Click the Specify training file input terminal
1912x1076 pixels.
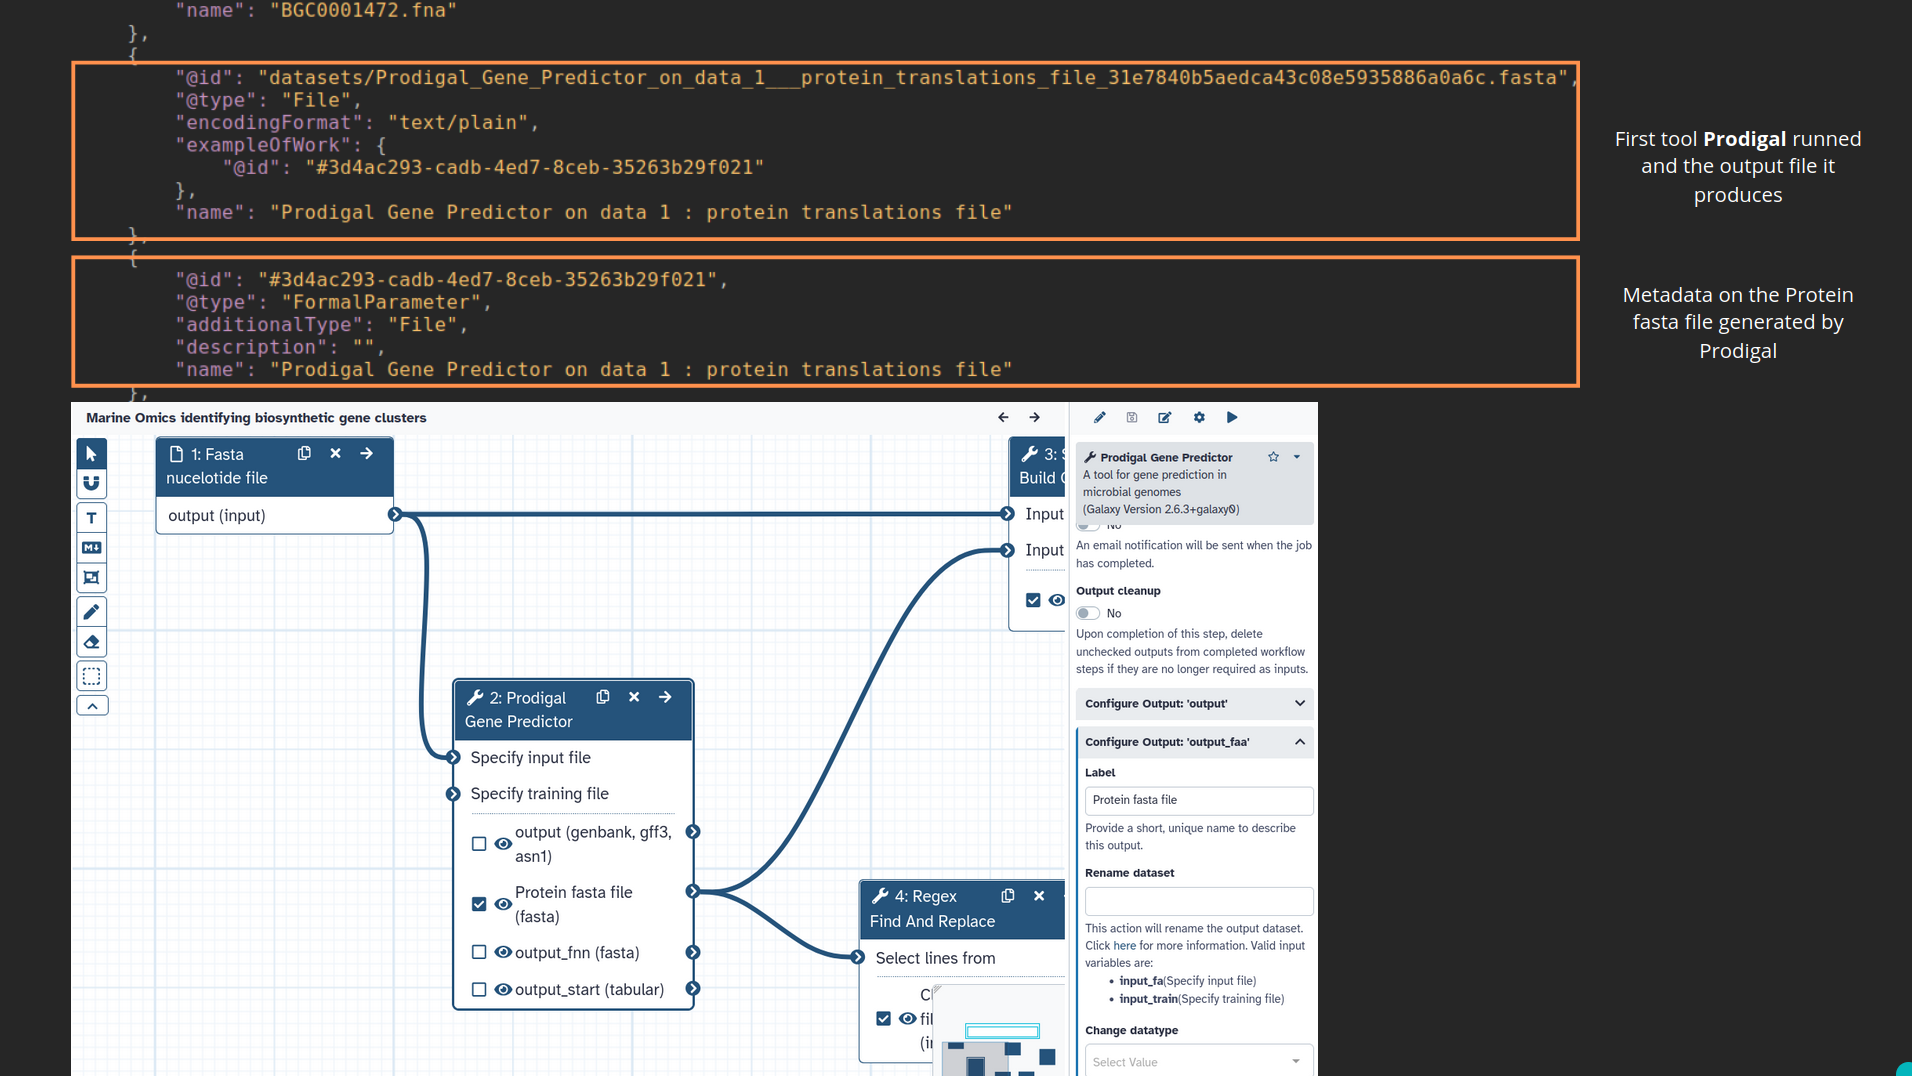click(x=453, y=794)
